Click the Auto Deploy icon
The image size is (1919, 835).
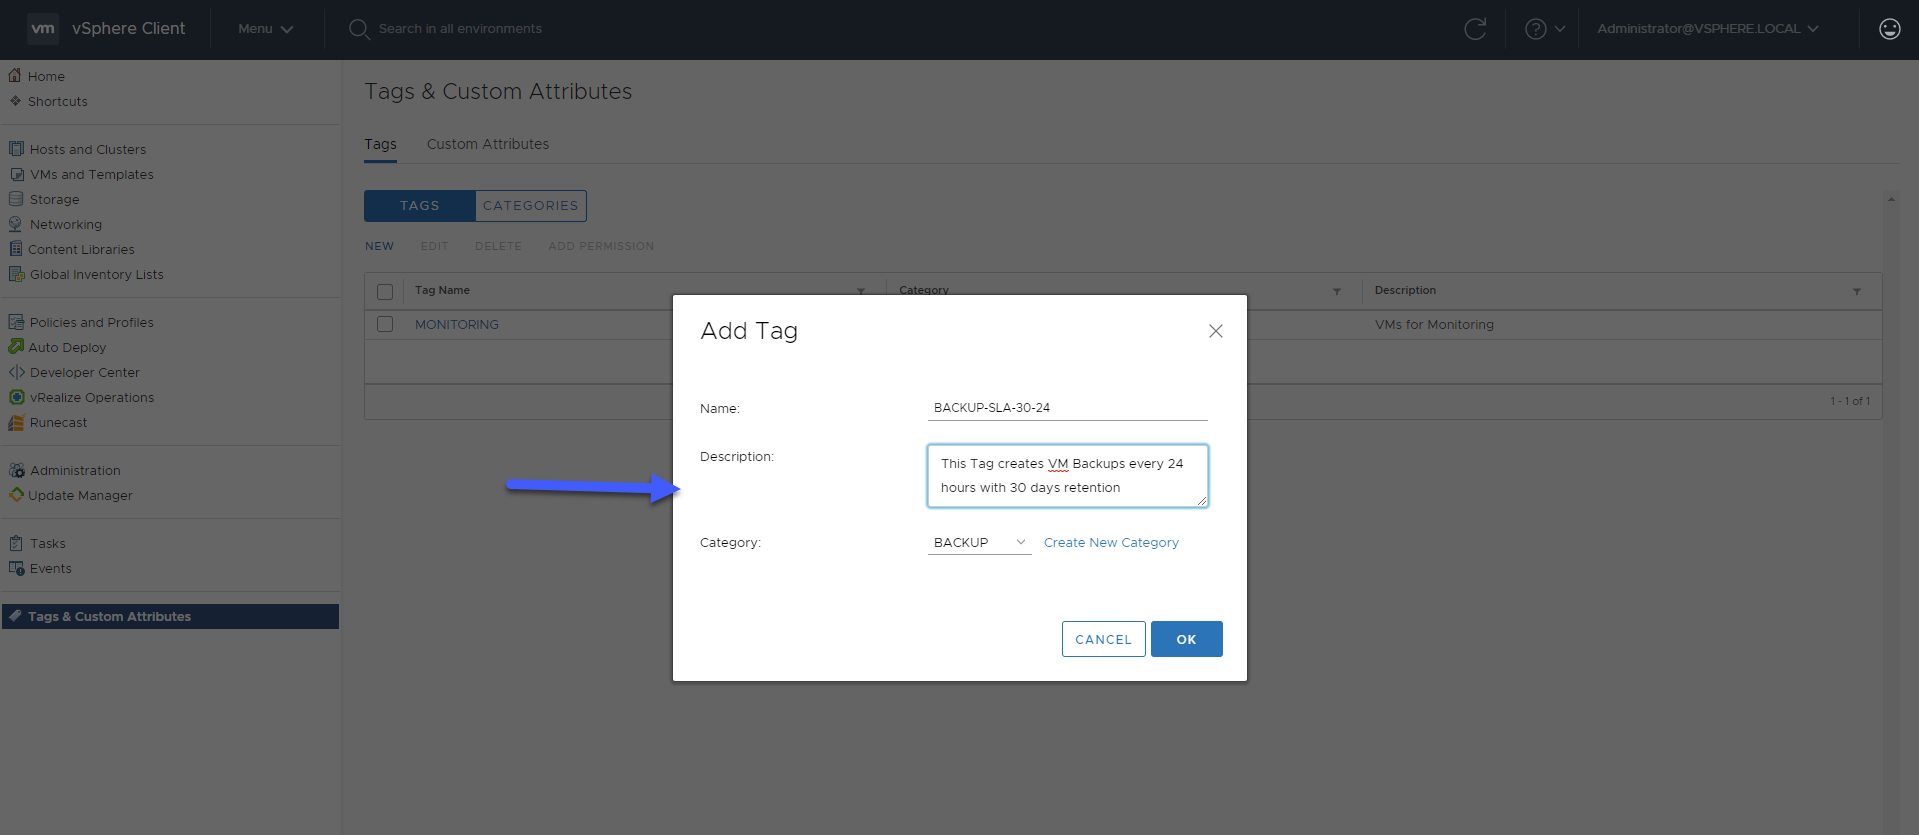point(16,346)
